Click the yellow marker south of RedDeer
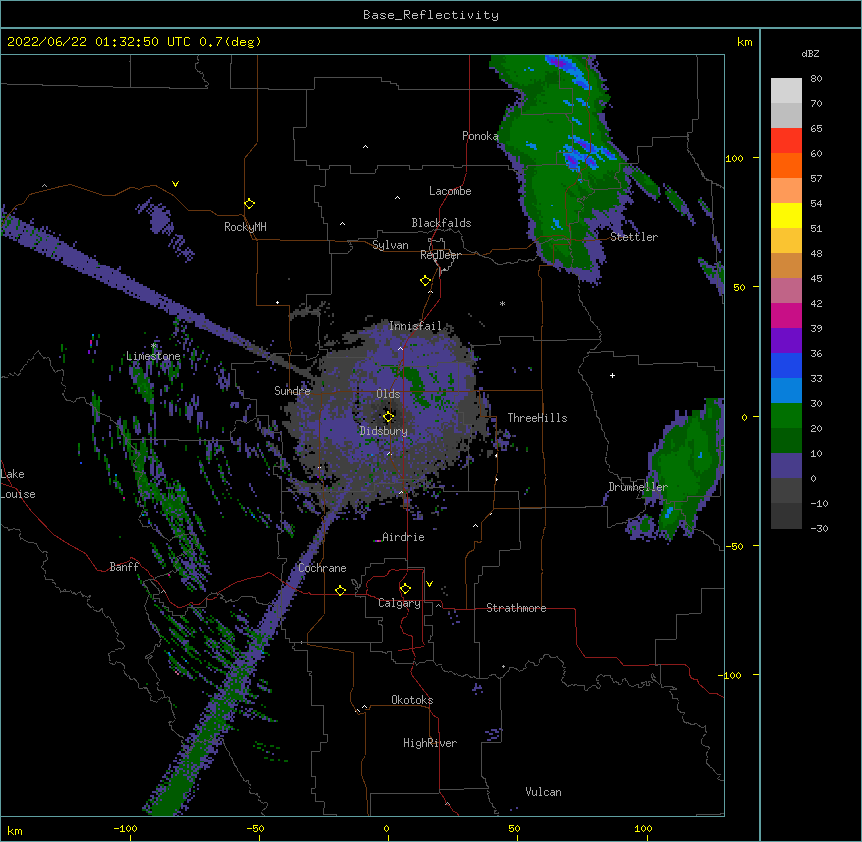The width and height of the screenshot is (862, 842). coord(426,281)
